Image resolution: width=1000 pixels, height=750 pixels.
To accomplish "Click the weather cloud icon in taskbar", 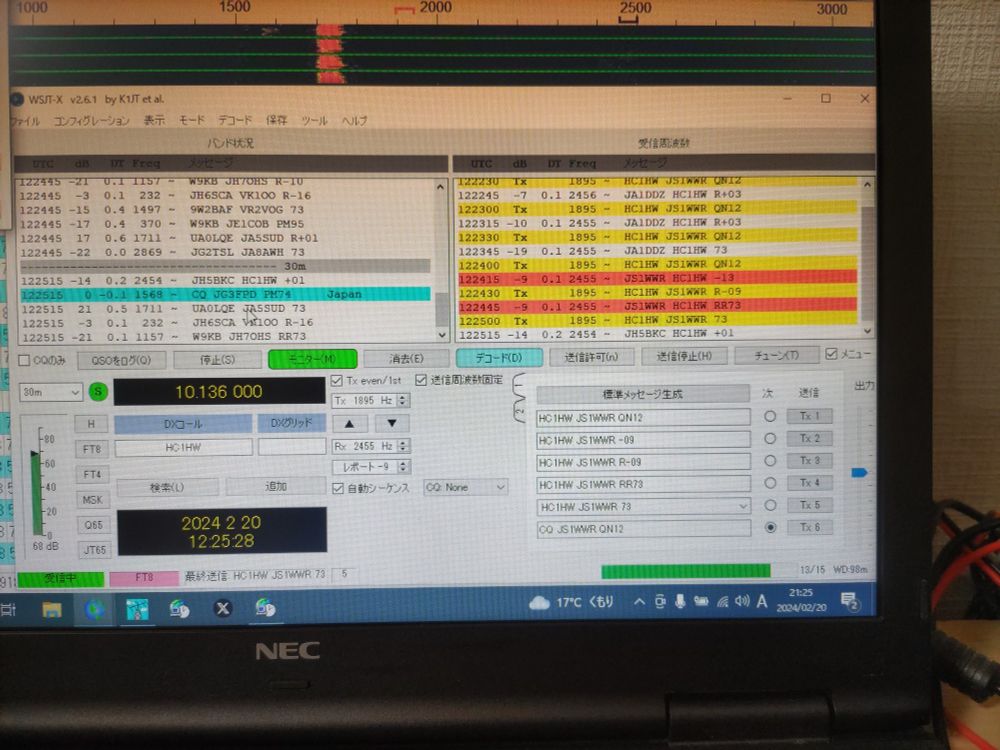I will pos(540,603).
